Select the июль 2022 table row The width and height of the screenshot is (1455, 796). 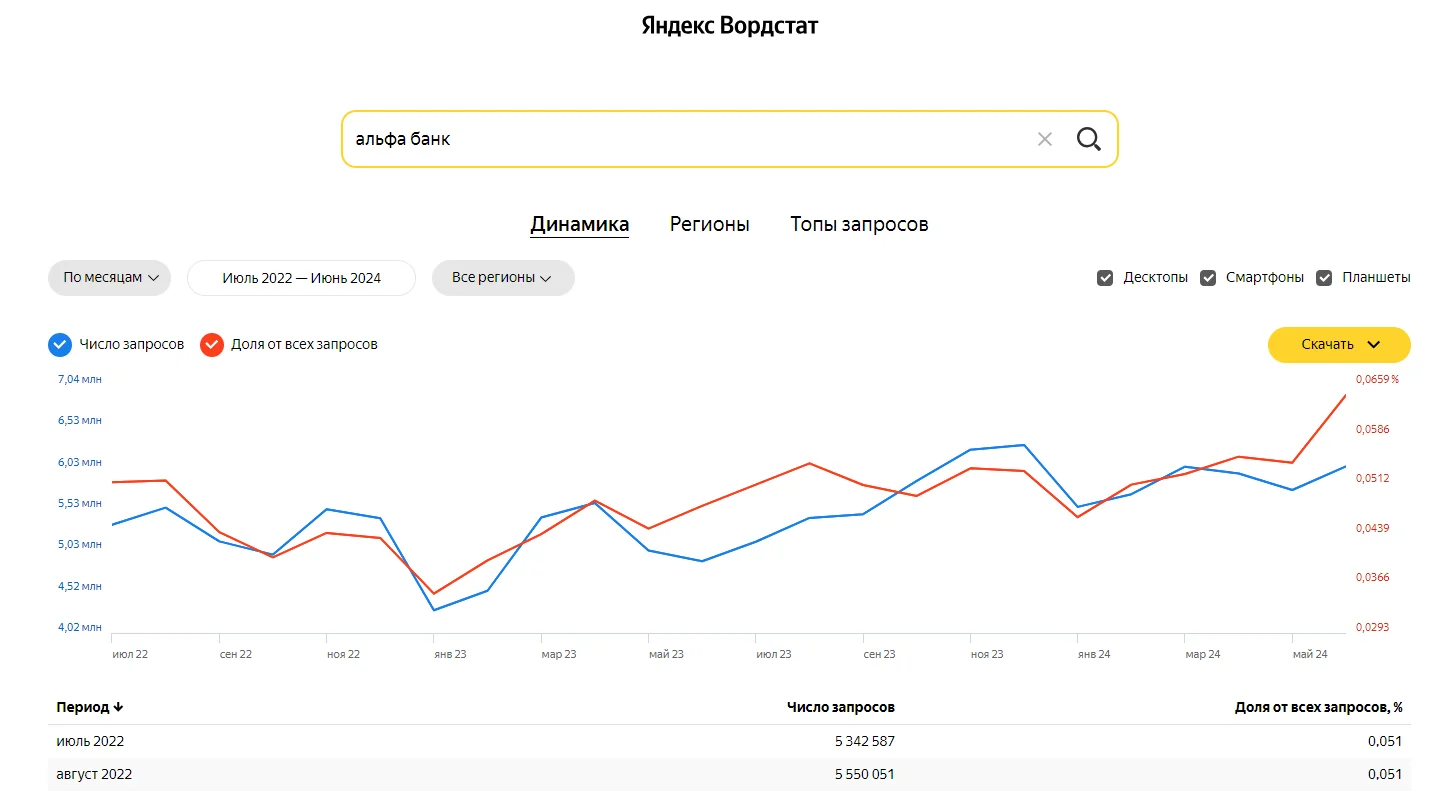point(729,742)
